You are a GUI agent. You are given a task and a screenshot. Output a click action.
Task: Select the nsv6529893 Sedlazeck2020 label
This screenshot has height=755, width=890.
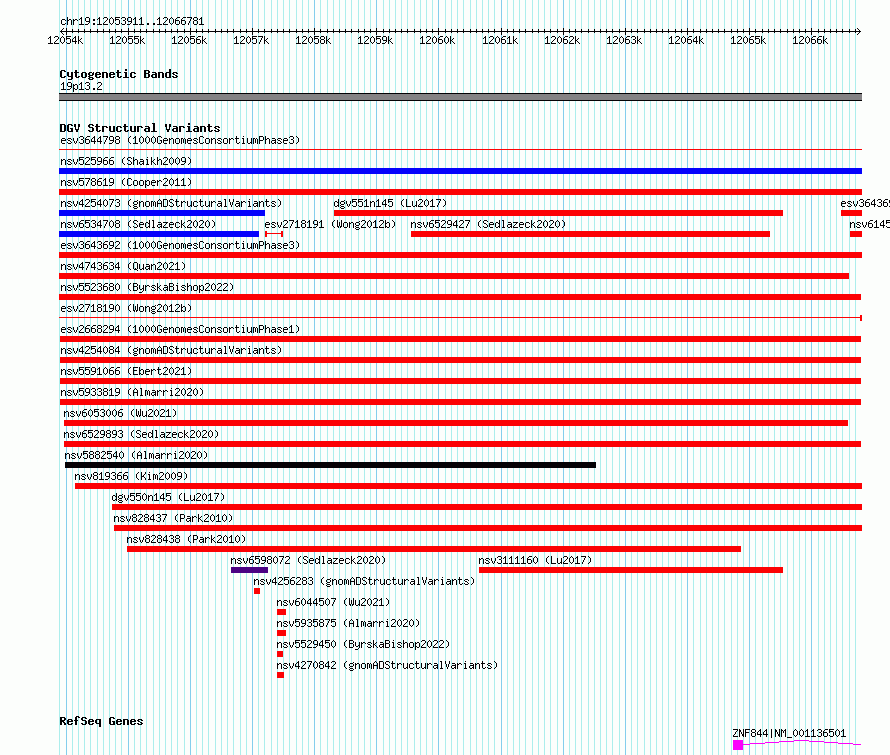tap(141, 434)
